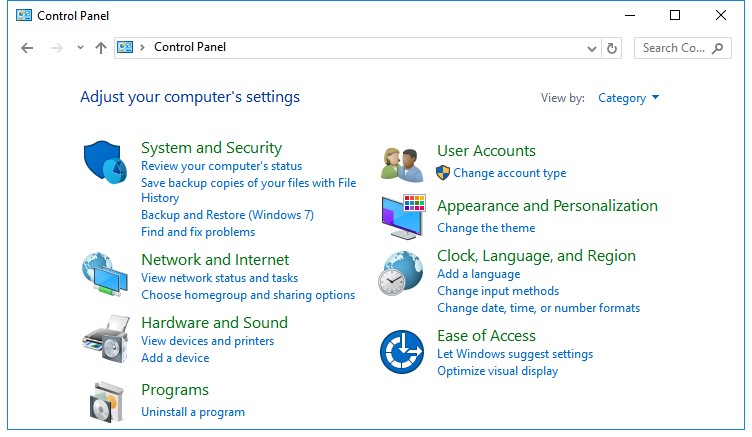This screenshot has width=752, height=437.
Task: Open User Accounts category heading
Action: (x=486, y=151)
